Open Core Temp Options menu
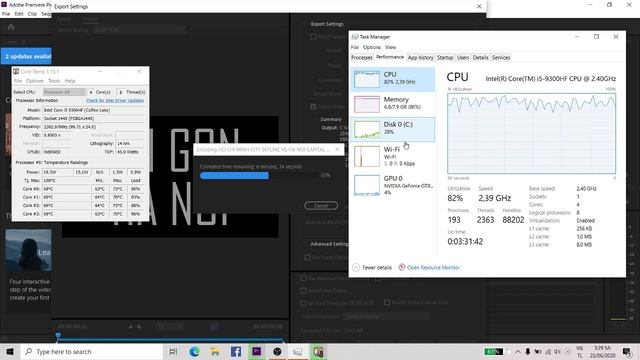The image size is (640, 360). pyautogui.click(x=35, y=81)
